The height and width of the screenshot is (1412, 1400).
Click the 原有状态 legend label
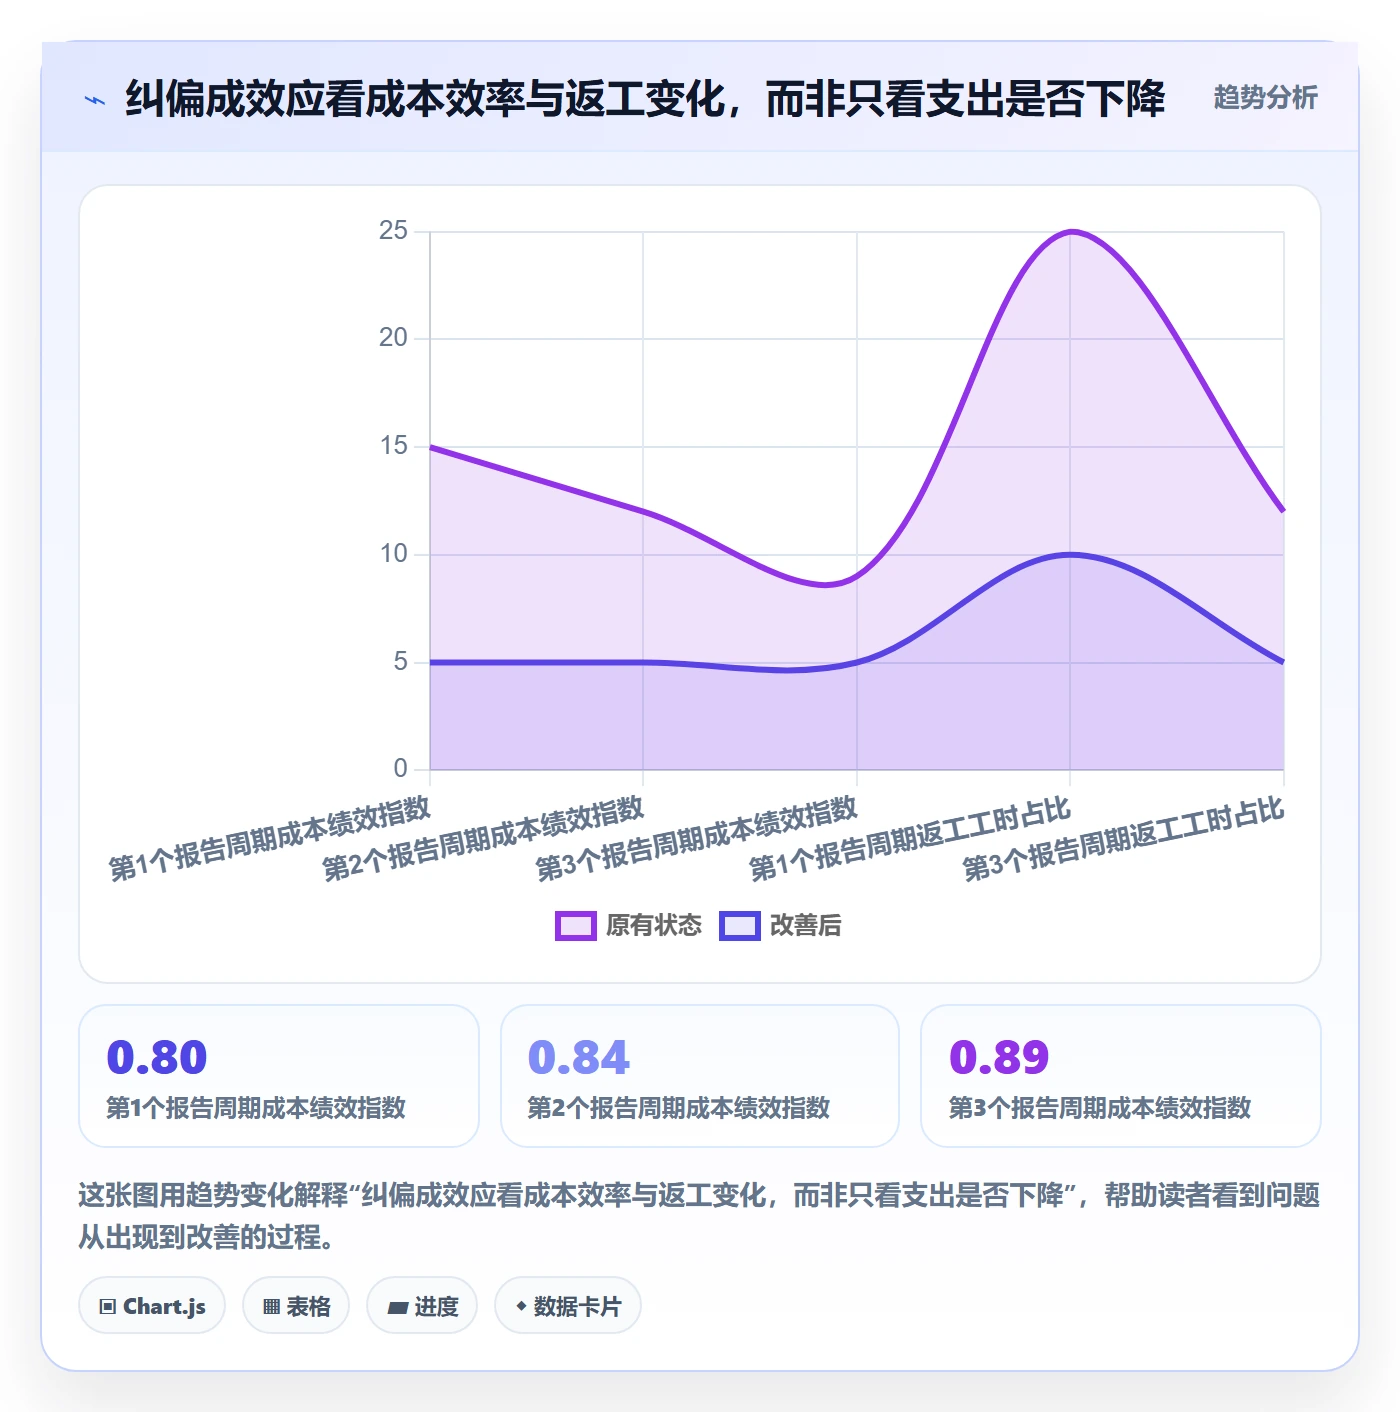[654, 926]
